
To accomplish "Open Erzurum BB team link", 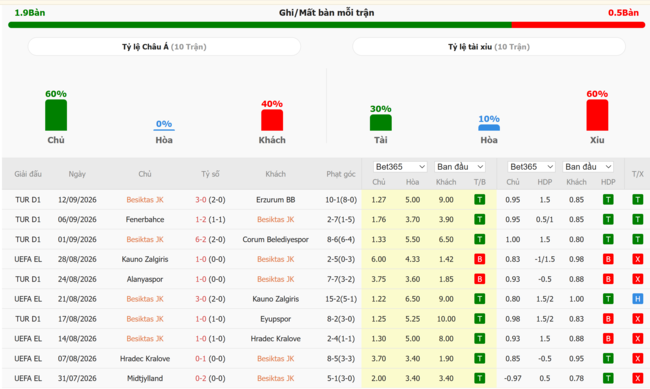I will (x=275, y=200).
